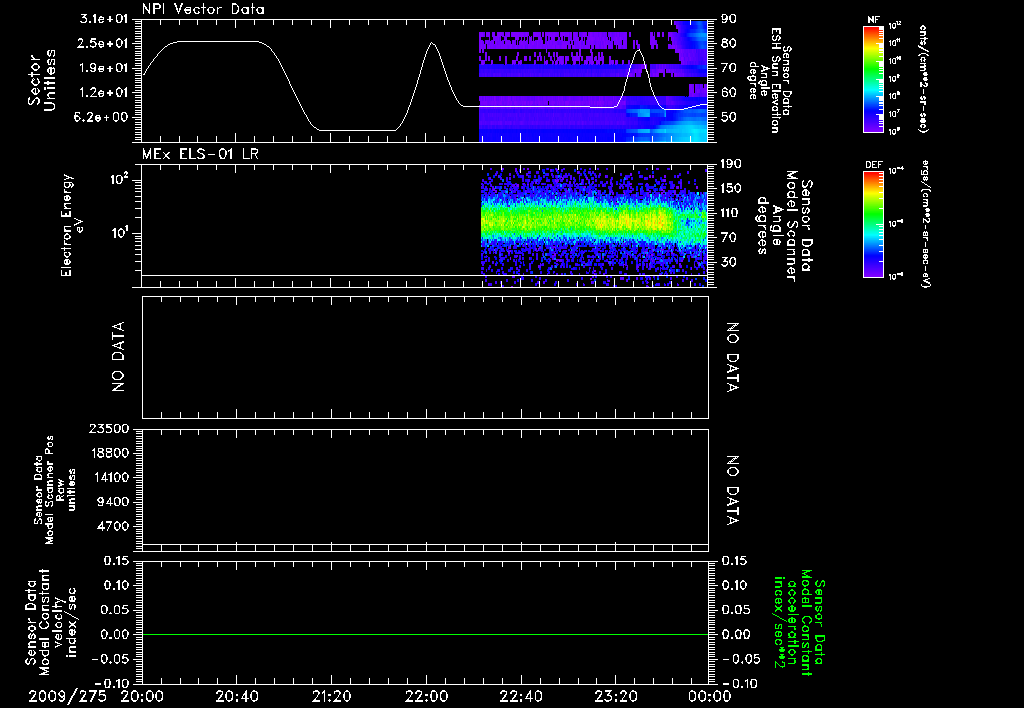1024x708 pixels.
Task: Click the "00:00" time tick label
Action: click(x=710, y=696)
